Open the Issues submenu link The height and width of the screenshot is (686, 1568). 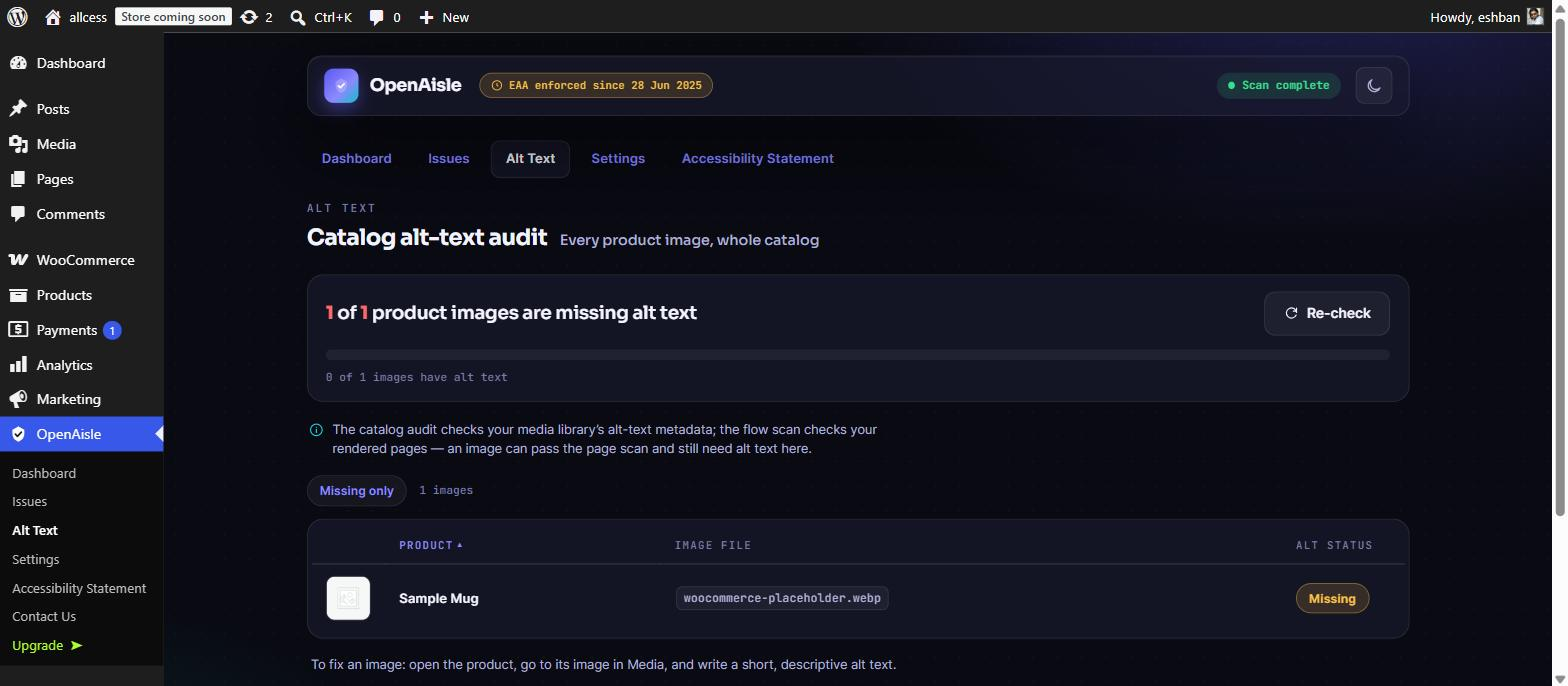(29, 502)
